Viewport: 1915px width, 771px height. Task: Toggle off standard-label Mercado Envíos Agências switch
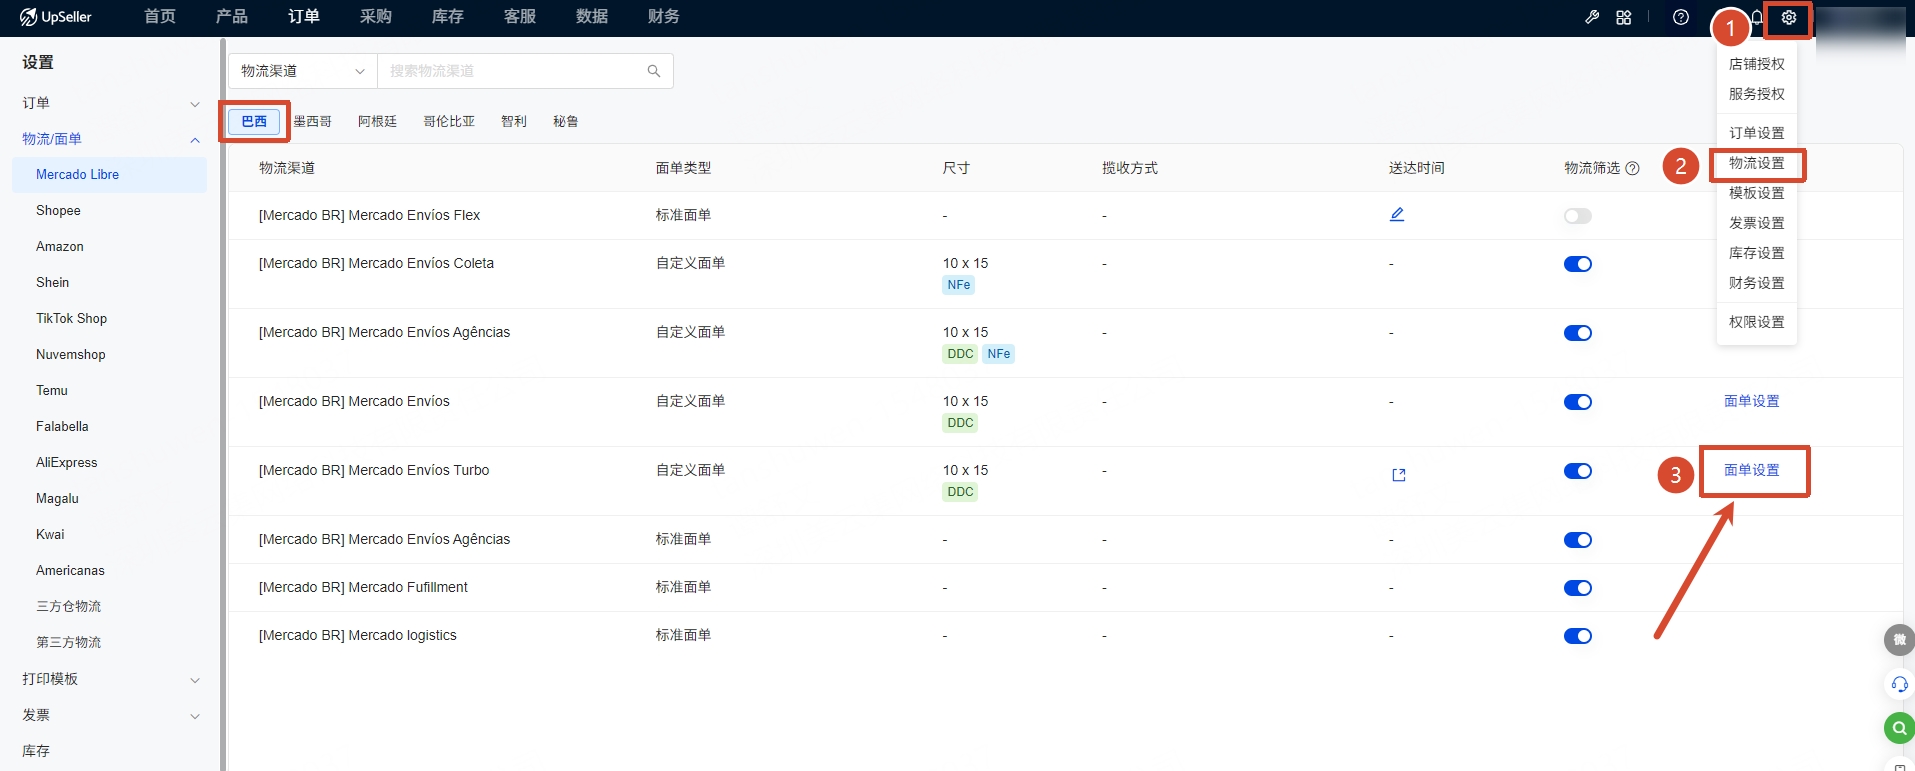click(1578, 540)
